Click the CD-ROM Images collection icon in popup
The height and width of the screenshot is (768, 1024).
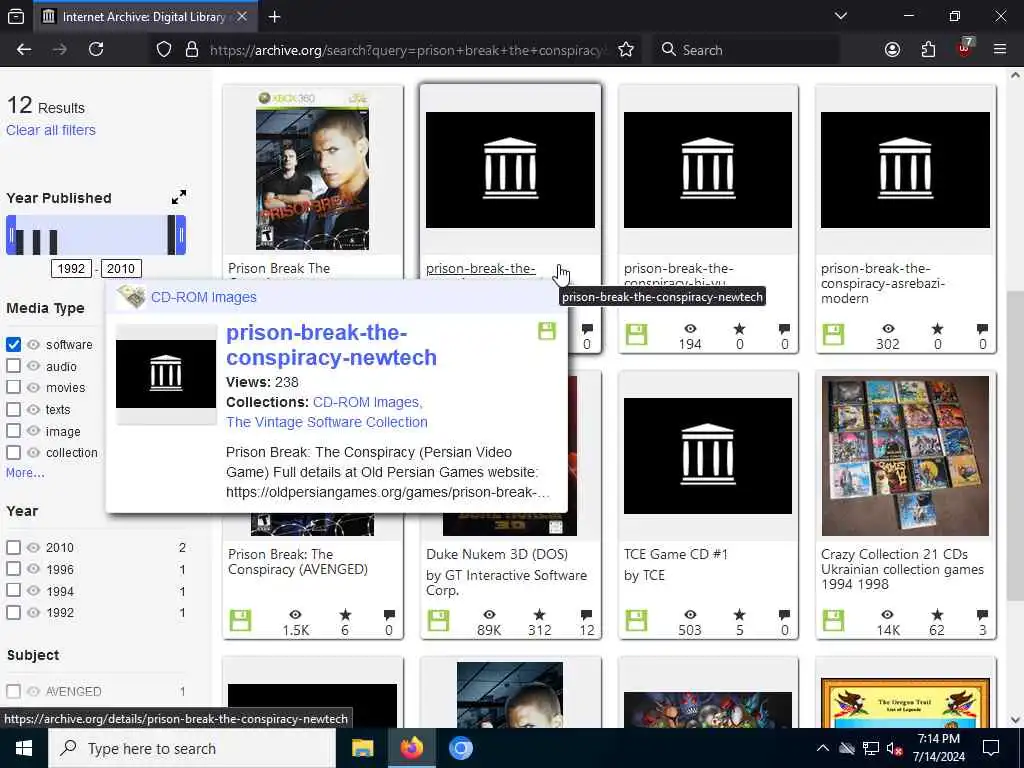pyautogui.click(x=131, y=296)
